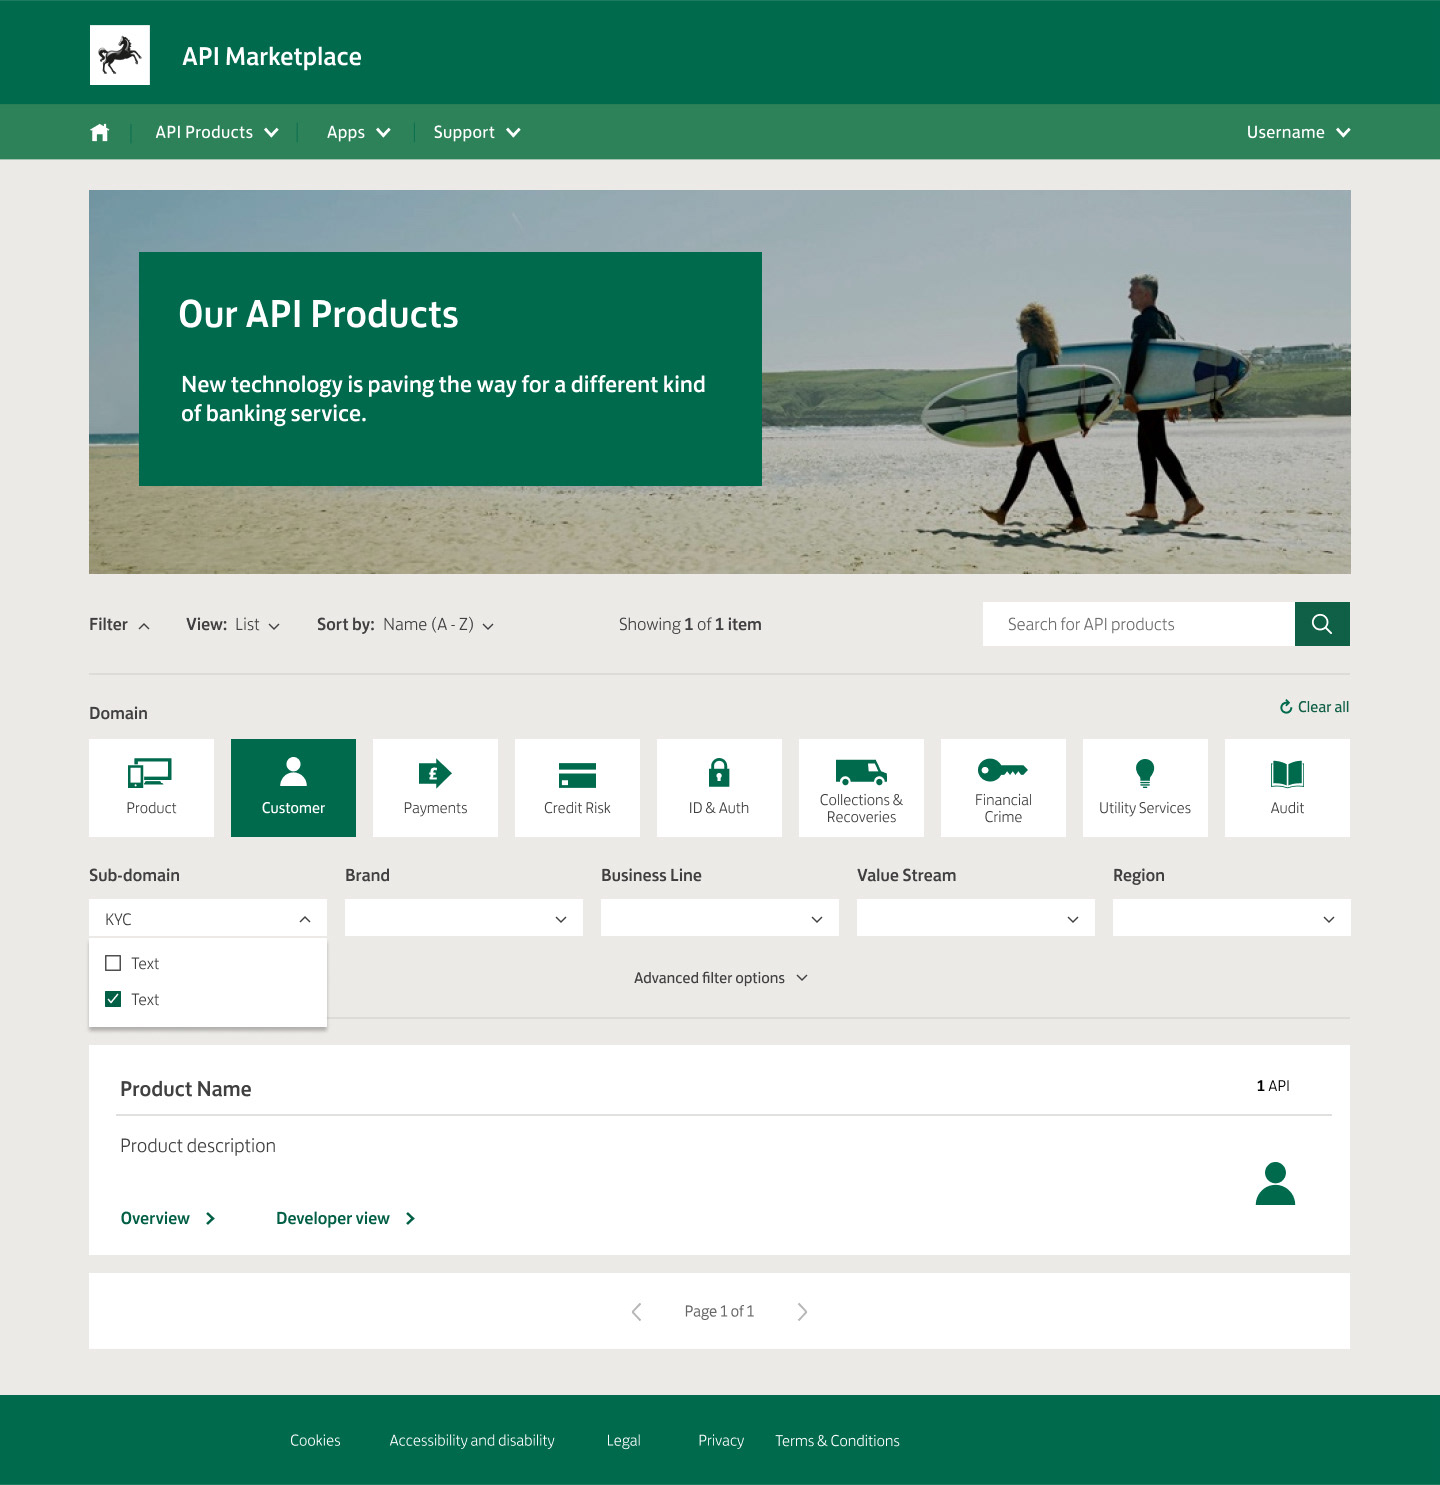Select the Utility Services domain tile
The image size is (1440, 1485).
pos(1145,788)
